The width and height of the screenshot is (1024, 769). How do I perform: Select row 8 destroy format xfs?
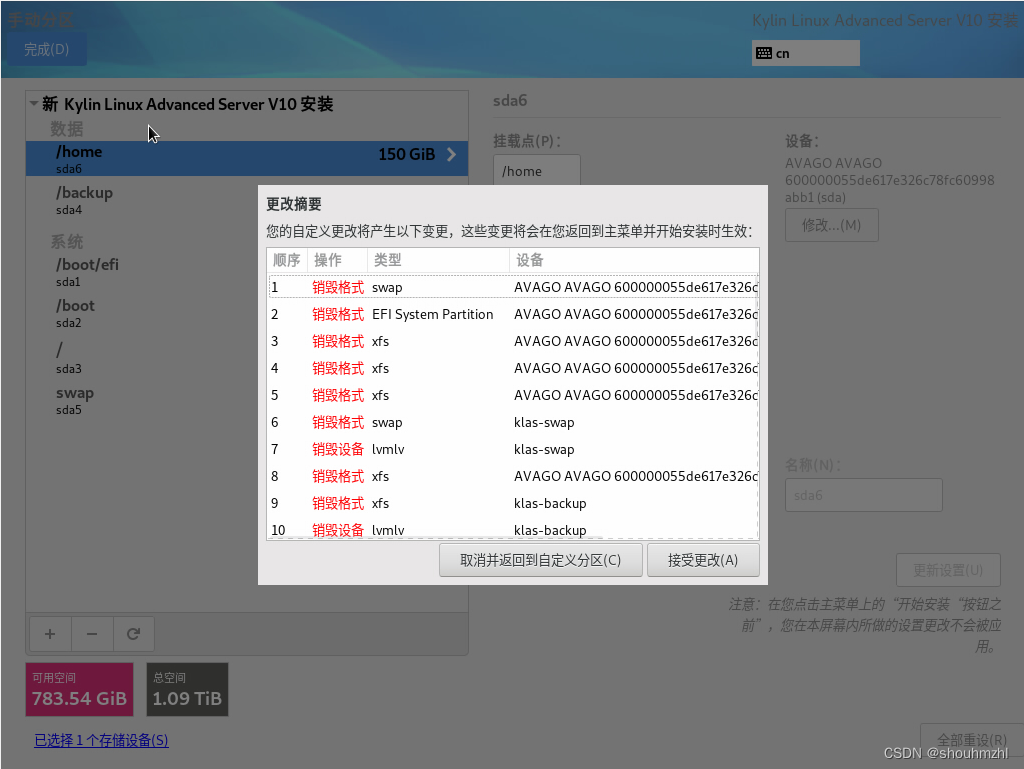click(513, 476)
